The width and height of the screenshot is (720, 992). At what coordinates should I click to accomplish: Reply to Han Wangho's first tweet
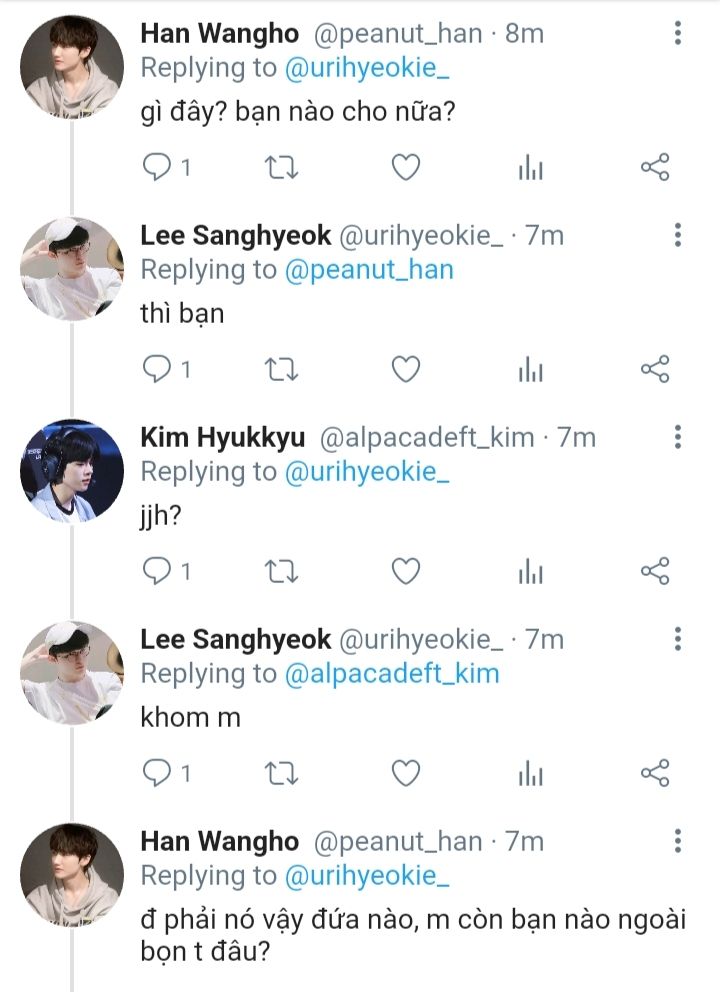(x=158, y=168)
